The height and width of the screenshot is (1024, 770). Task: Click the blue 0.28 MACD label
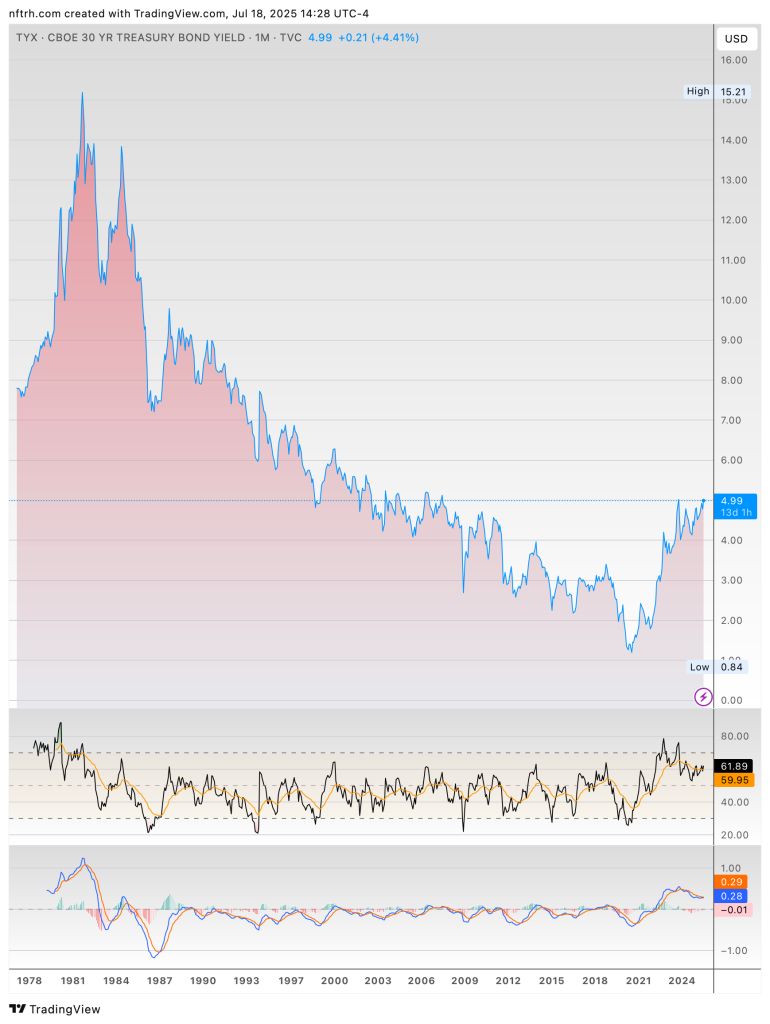click(731, 896)
